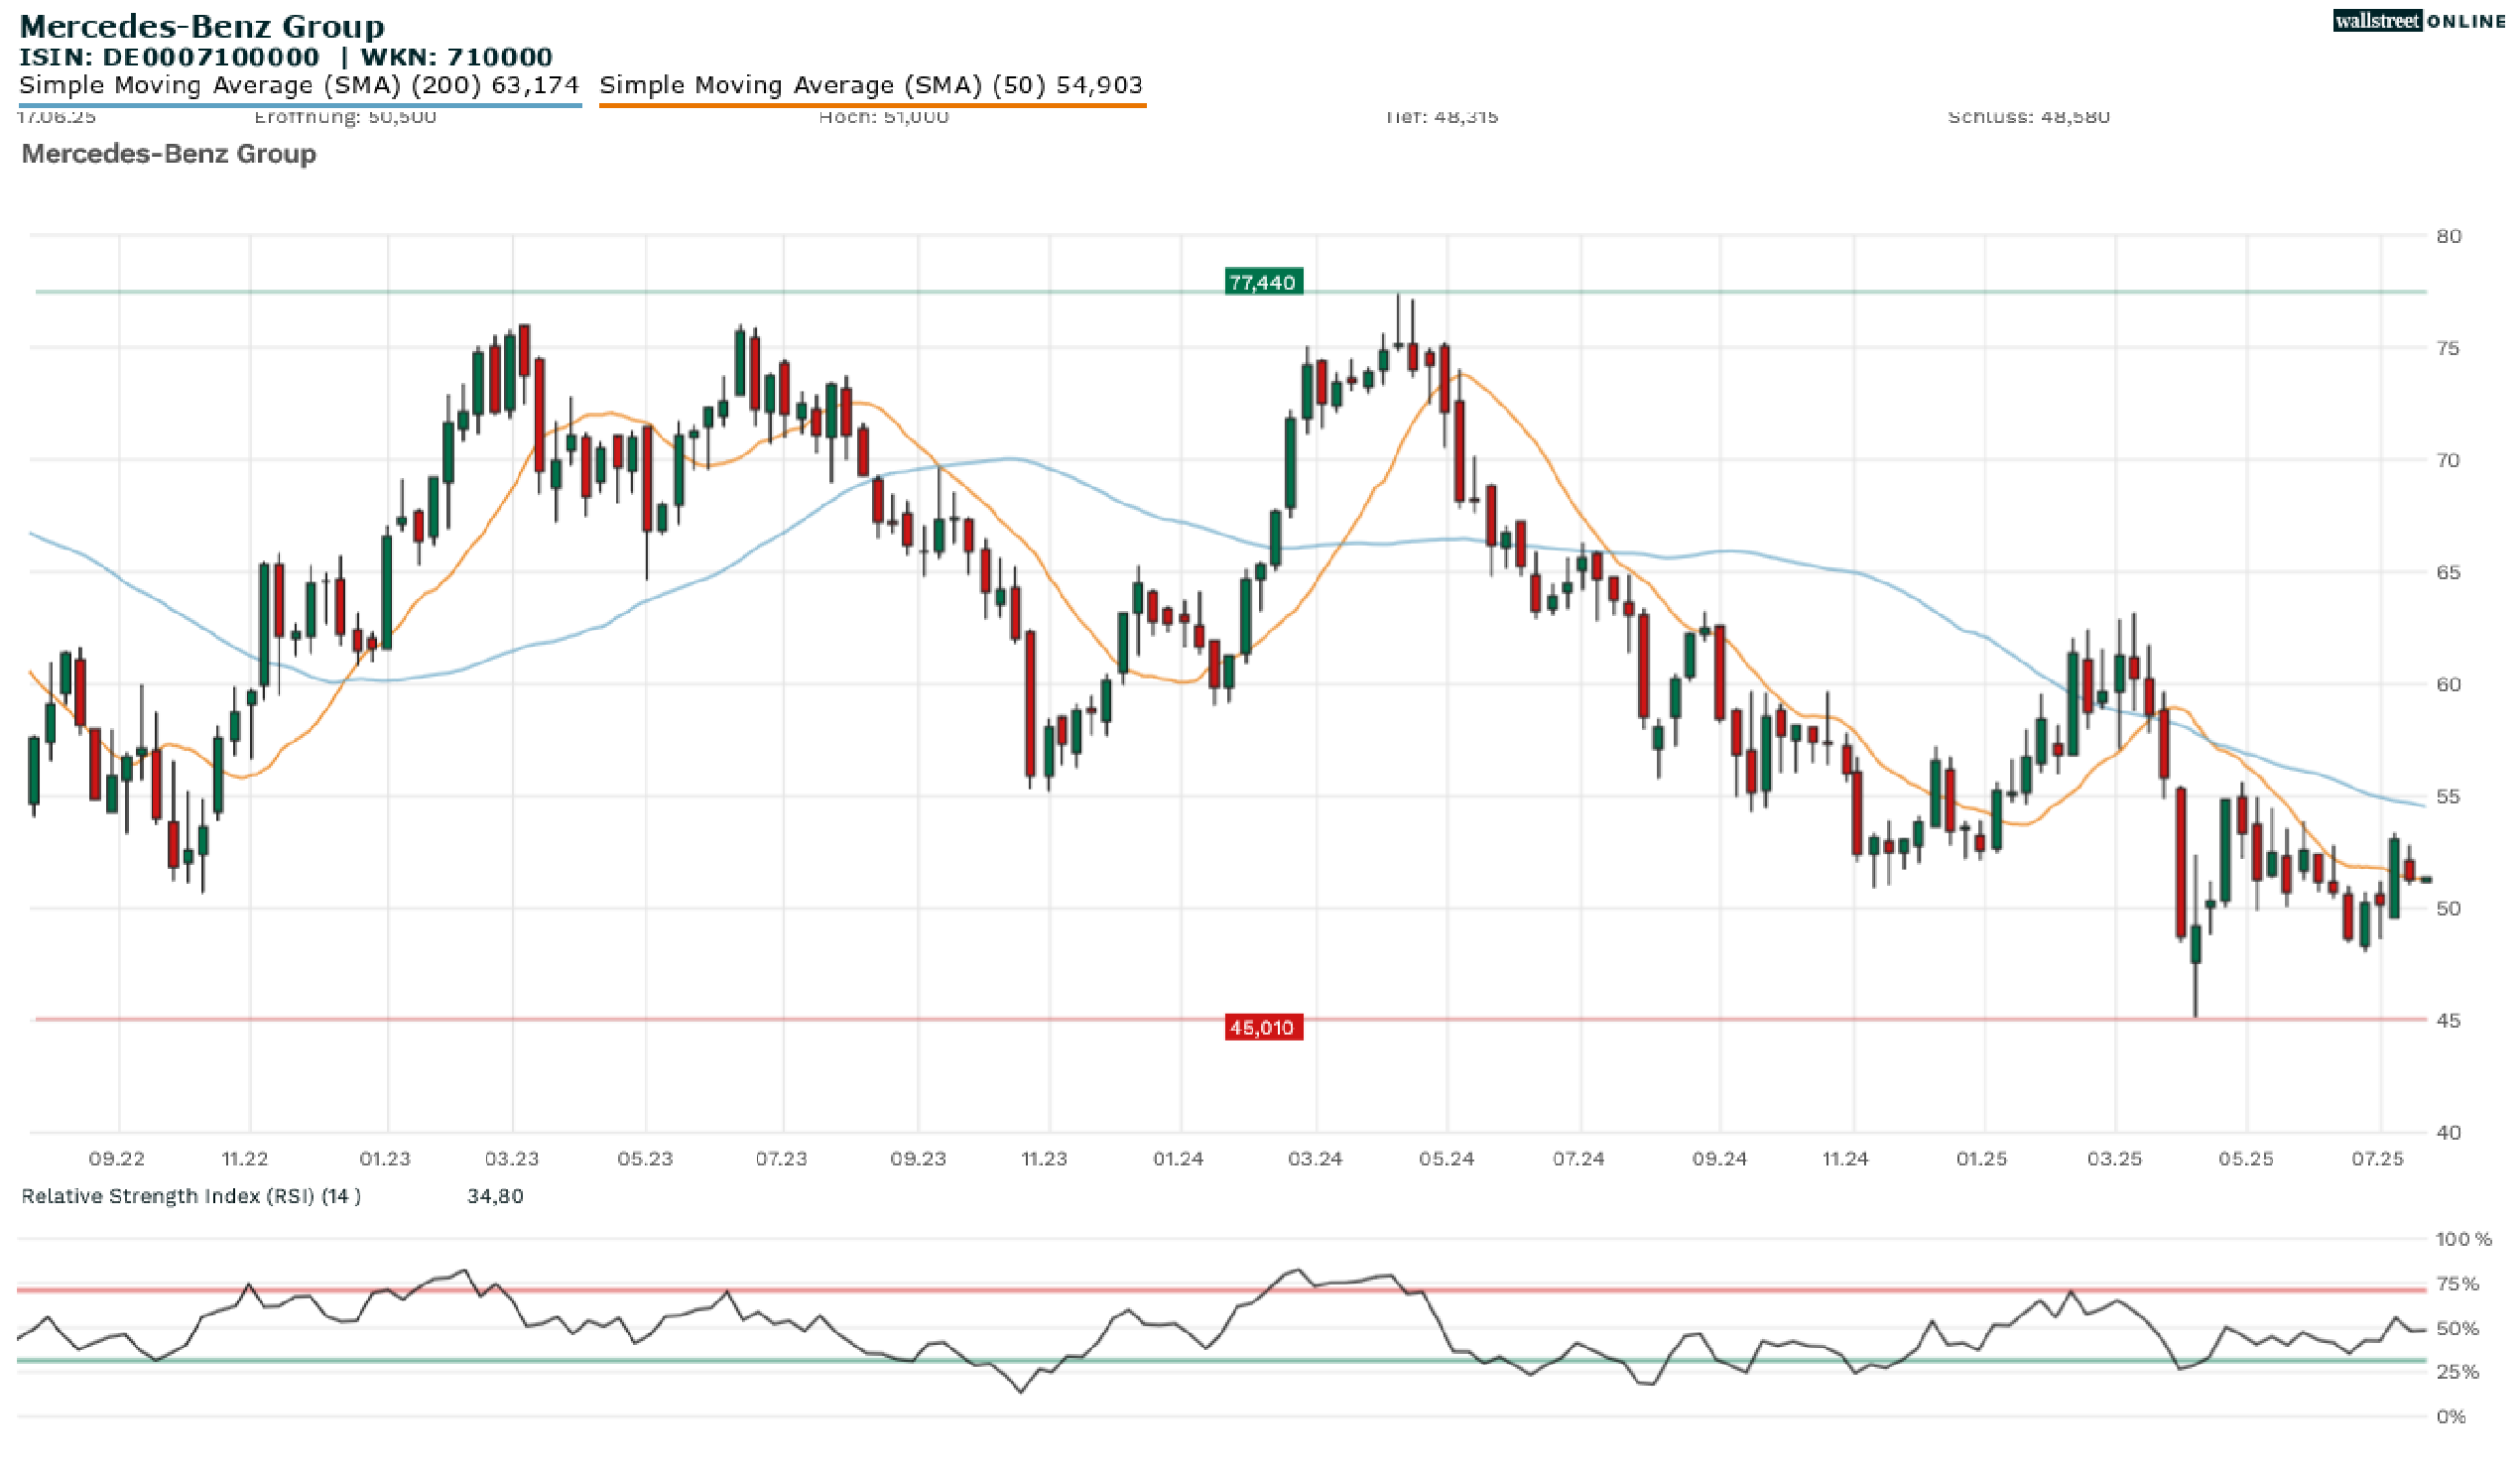Click the 75% RSI axis label
Screen dimensions: 2520x1468
pyautogui.click(x=2458, y=1283)
